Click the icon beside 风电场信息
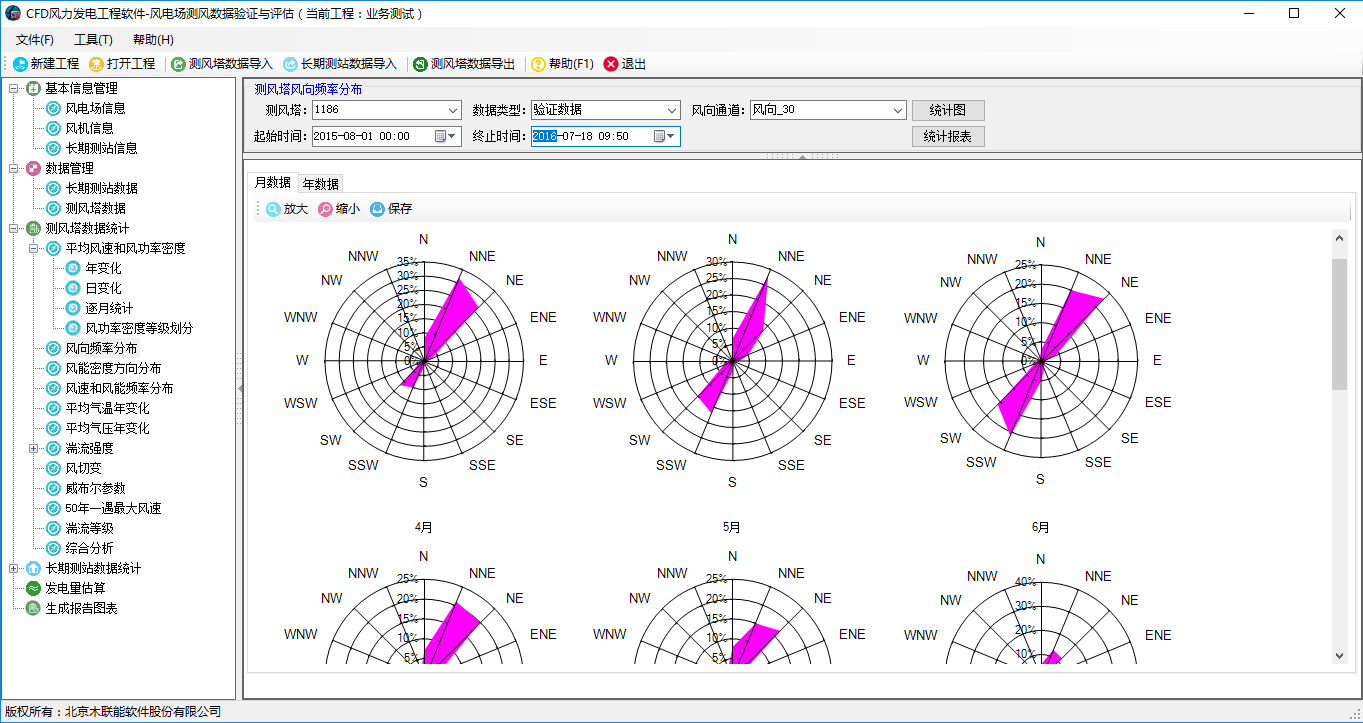The width and height of the screenshot is (1363, 723). tap(54, 108)
